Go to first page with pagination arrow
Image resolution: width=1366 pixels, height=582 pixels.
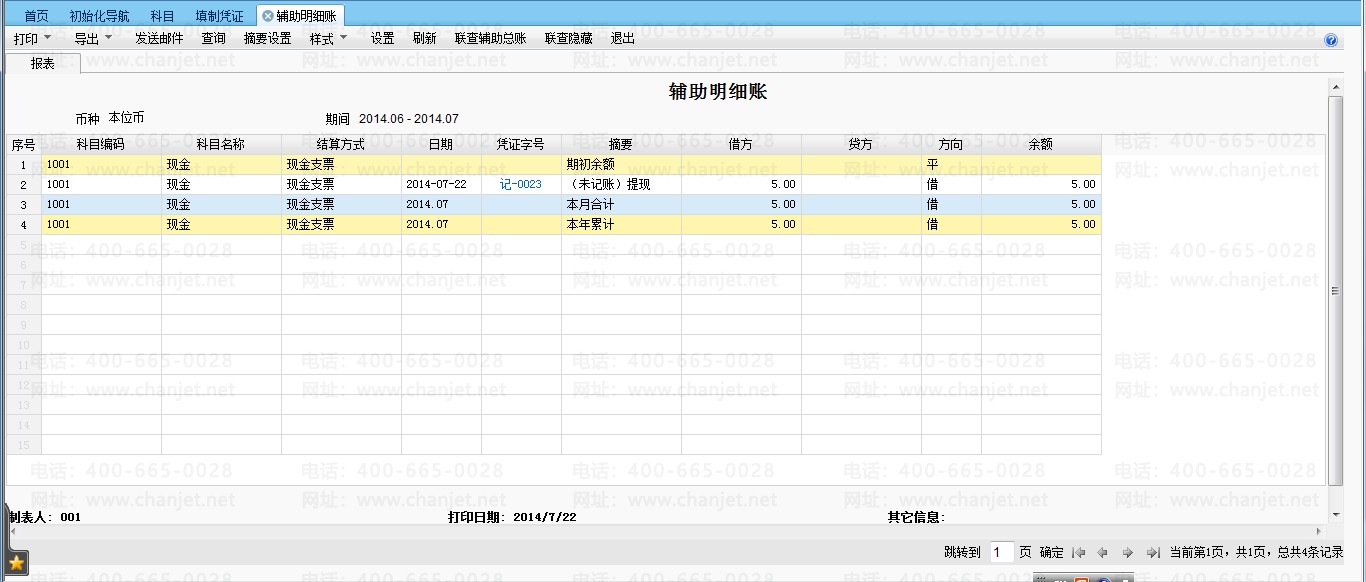click(1079, 552)
